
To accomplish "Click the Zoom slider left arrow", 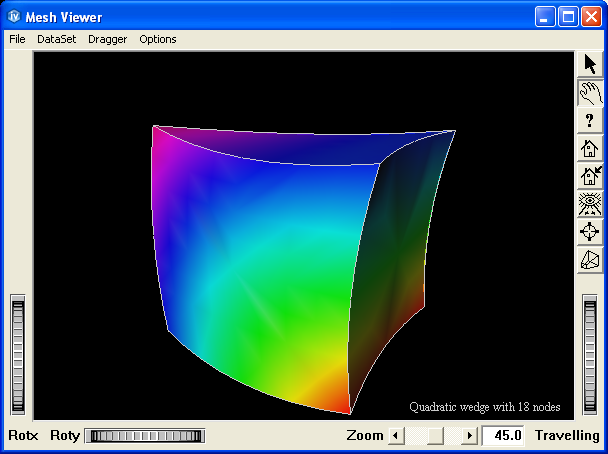I will pyautogui.click(x=394, y=436).
